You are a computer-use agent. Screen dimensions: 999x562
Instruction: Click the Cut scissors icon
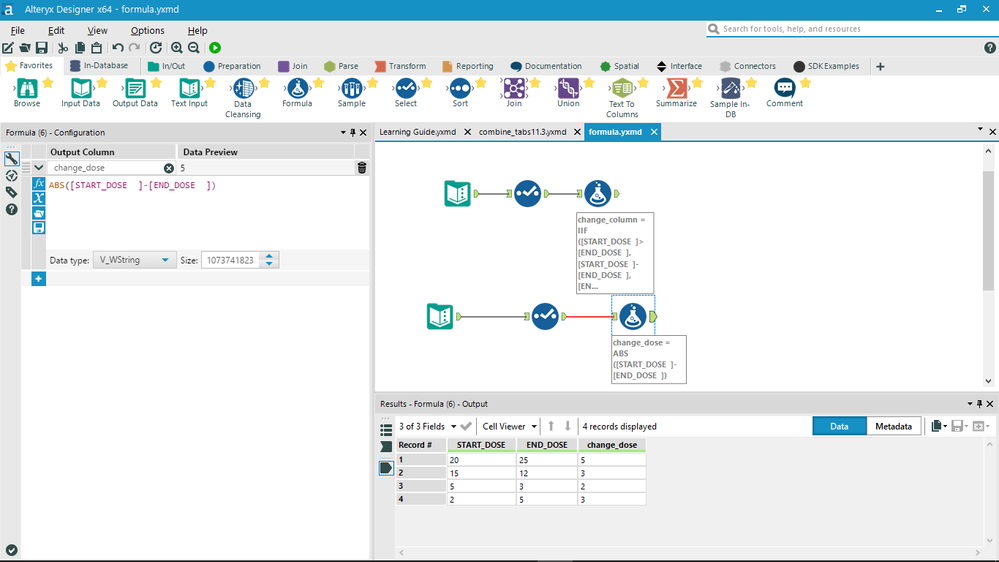pos(62,48)
